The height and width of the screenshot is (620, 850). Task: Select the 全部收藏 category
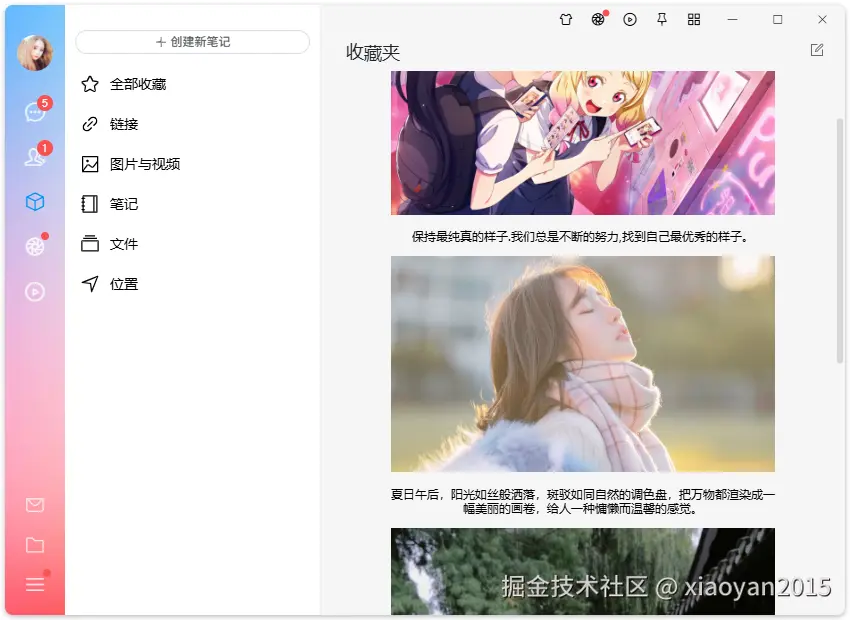click(192, 85)
